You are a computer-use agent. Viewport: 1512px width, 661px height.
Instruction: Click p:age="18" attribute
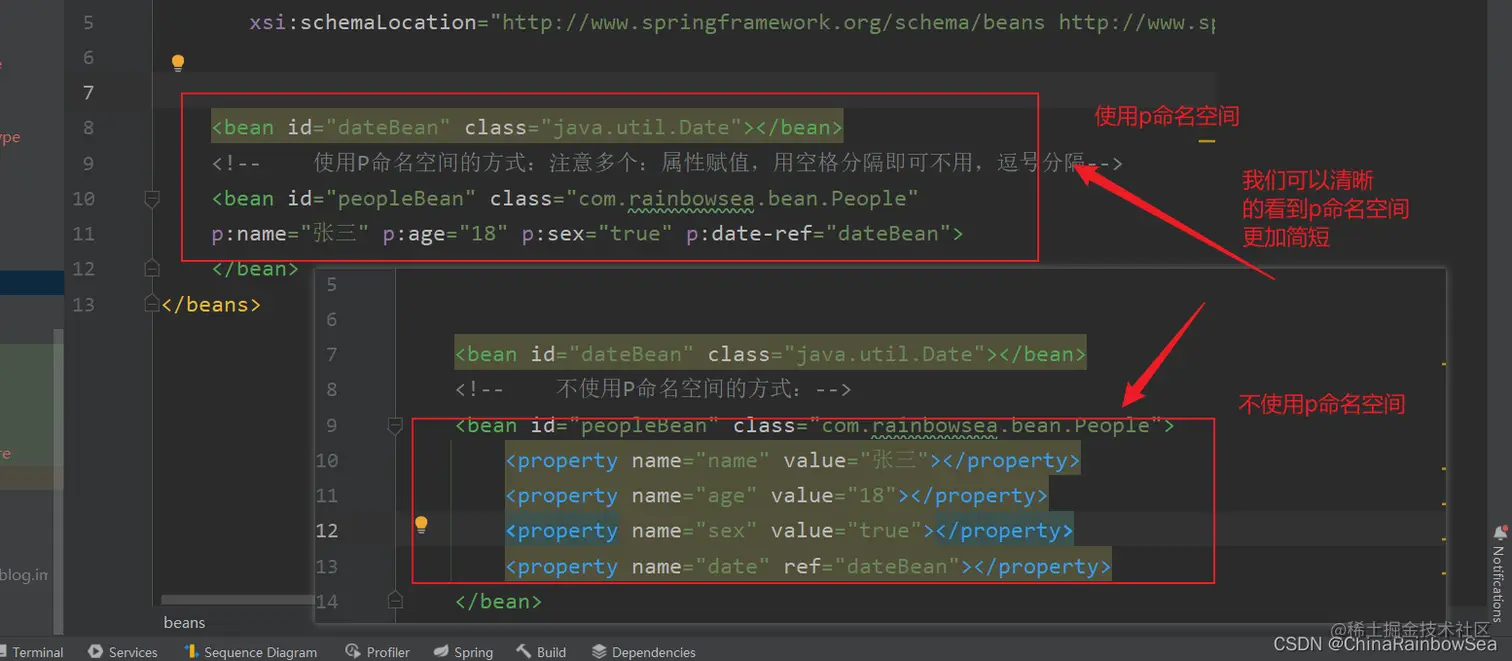(x=446, y=234)
